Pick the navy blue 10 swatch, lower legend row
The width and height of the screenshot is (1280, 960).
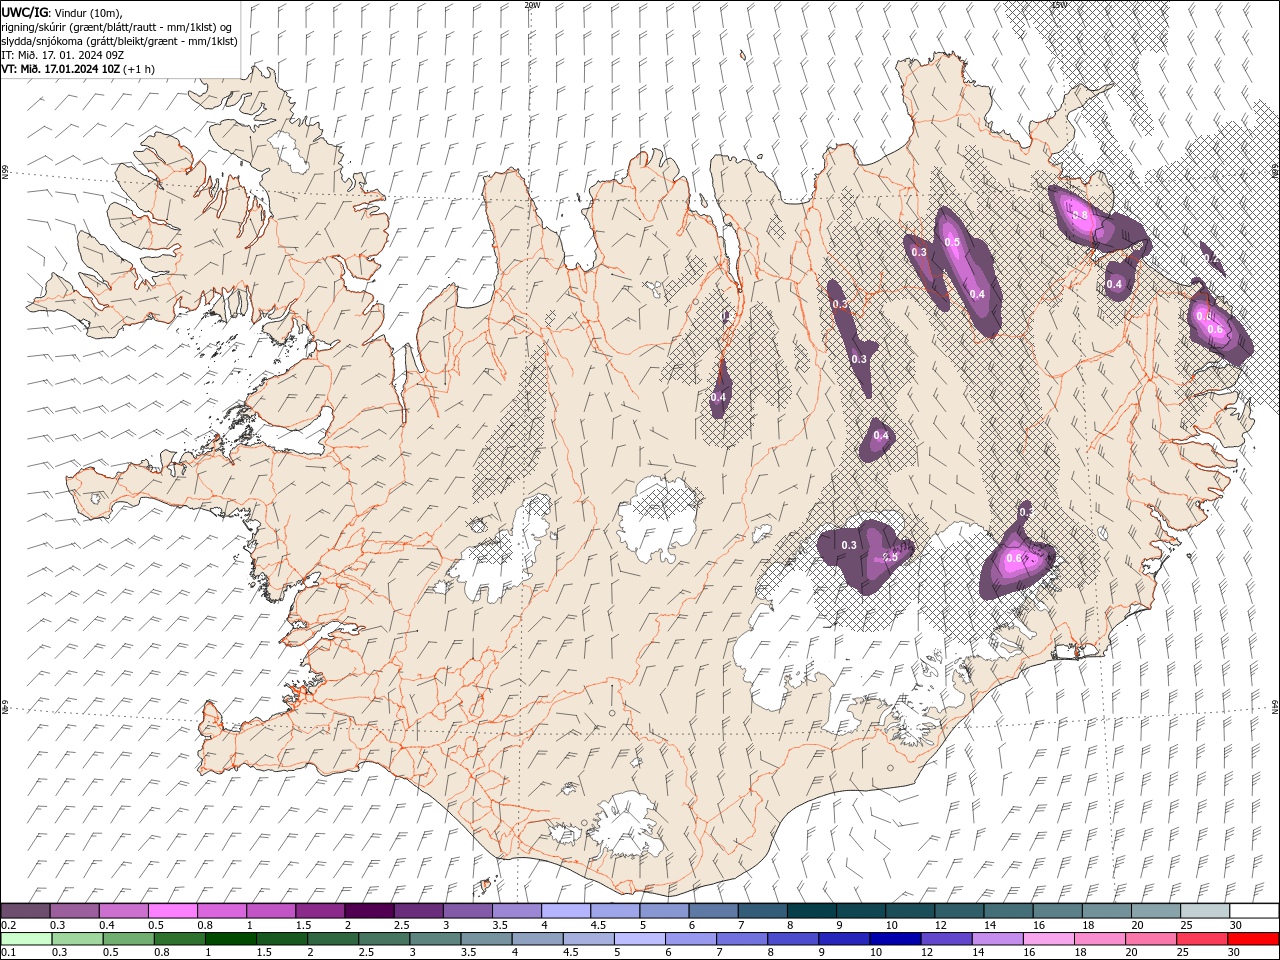point(894,939)
